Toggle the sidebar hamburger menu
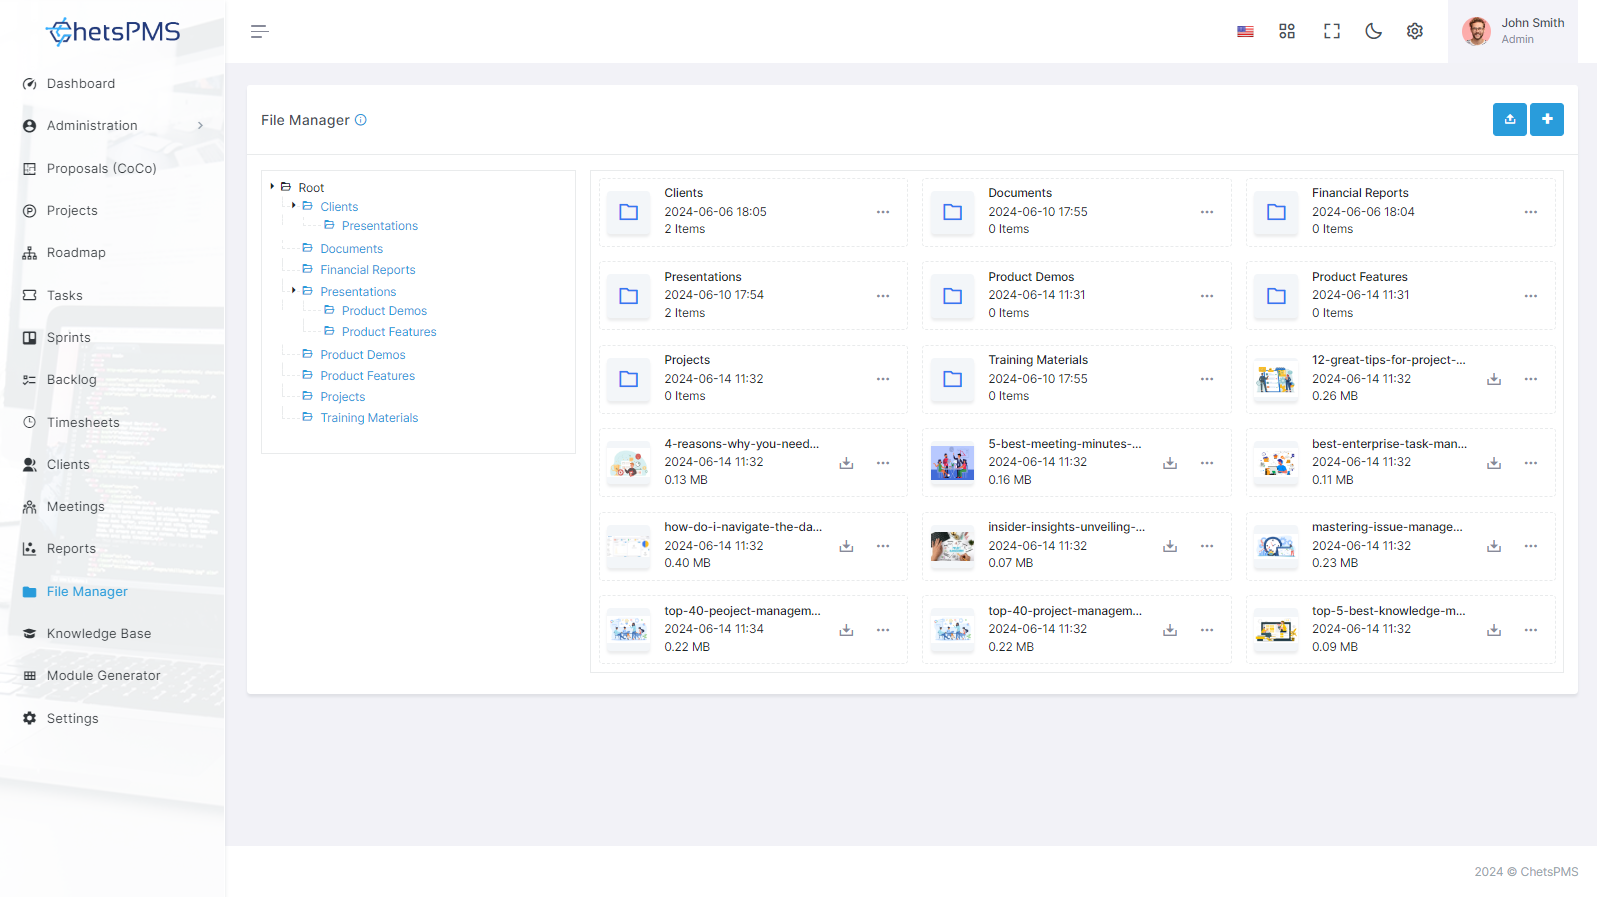Image resolution: width=1597 pixels, height=897 pixels. pyautogui.click(x=260, y=32)
